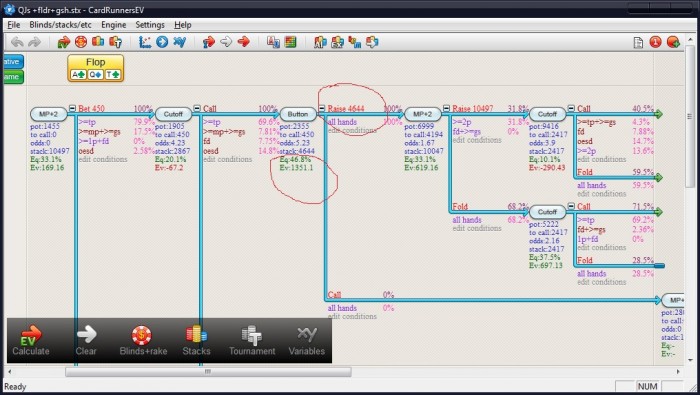Click the EV calculate toolbar icon
700x395 pixels.
[x=64, y=42]
